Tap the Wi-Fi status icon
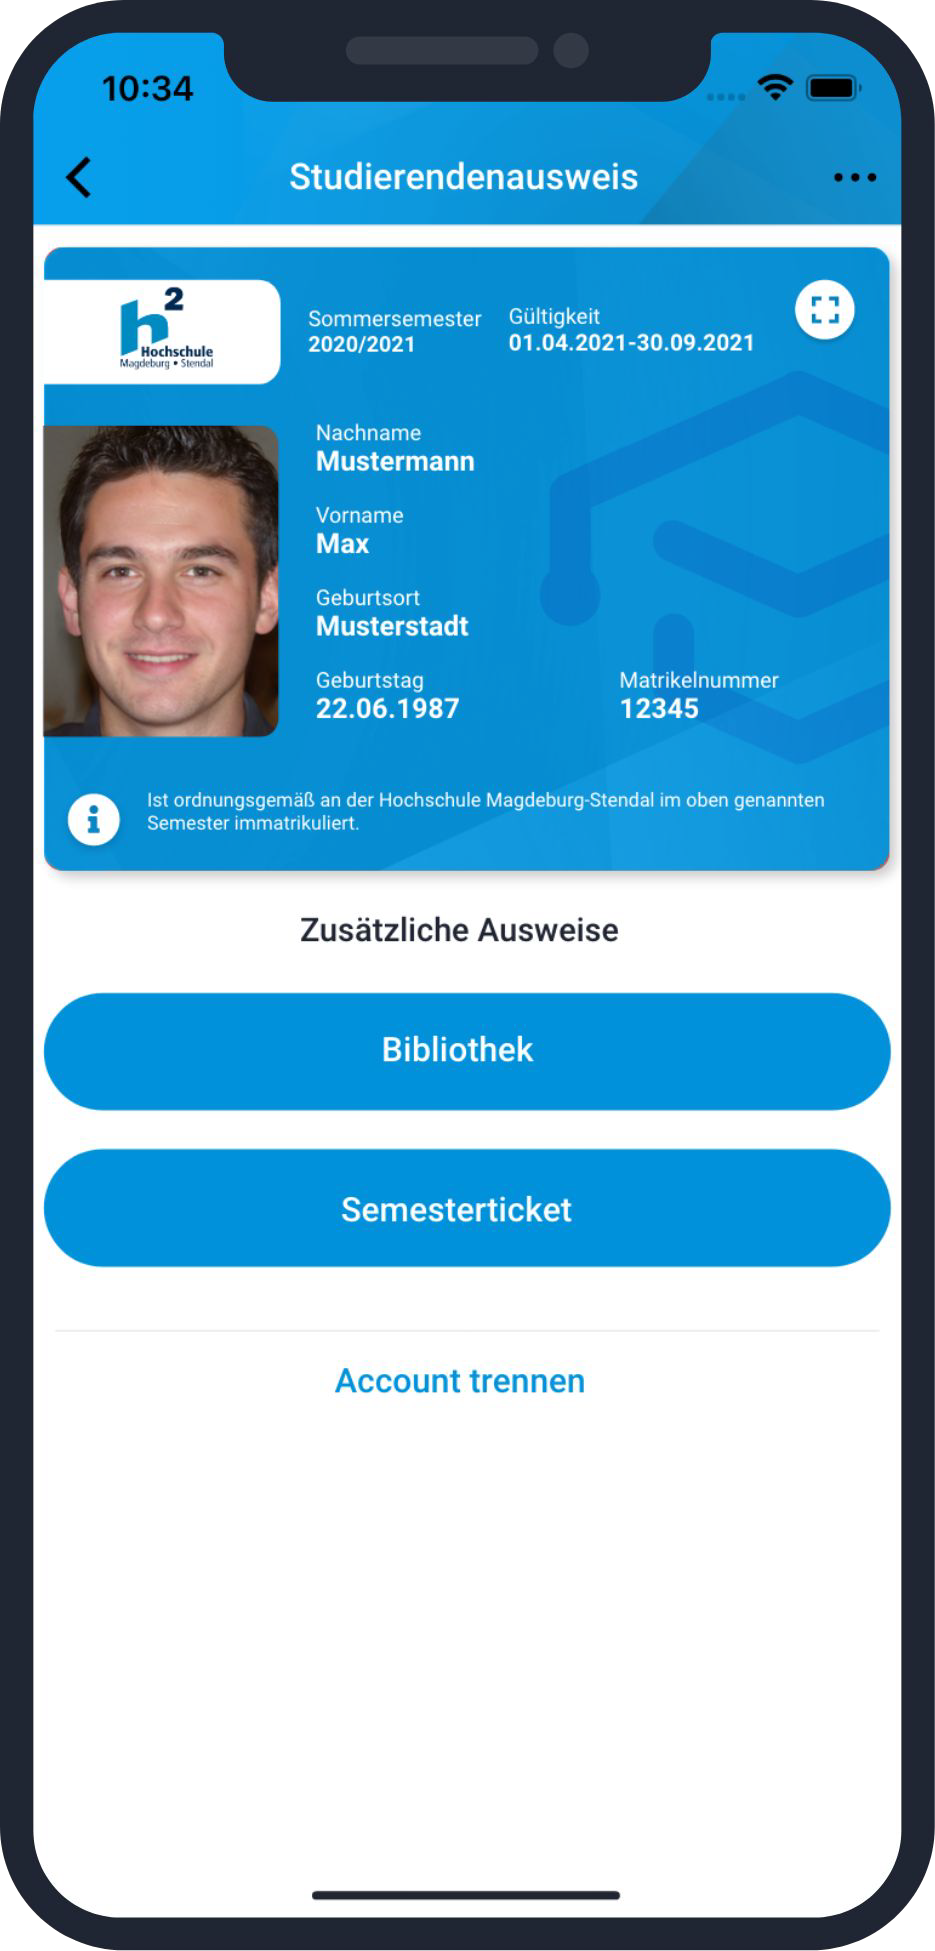The image size is (935, 1951). [775, 88]
